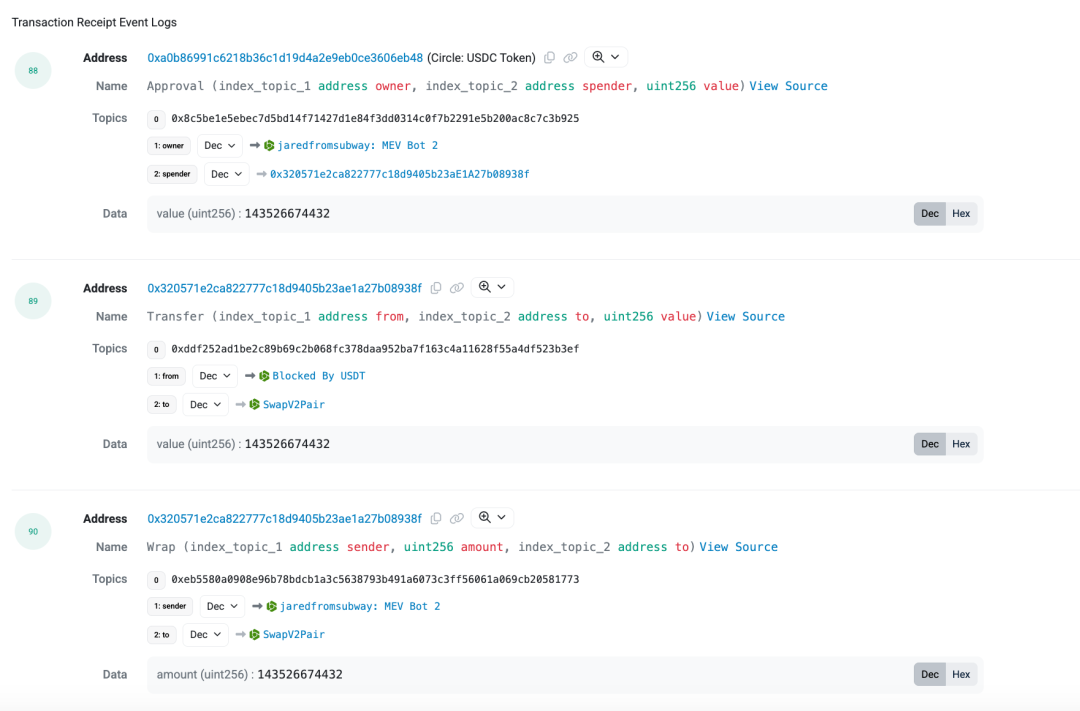Open magnifier filter dropdown for log 89
Screen dimensions: 1080x711
pos(492,287)
